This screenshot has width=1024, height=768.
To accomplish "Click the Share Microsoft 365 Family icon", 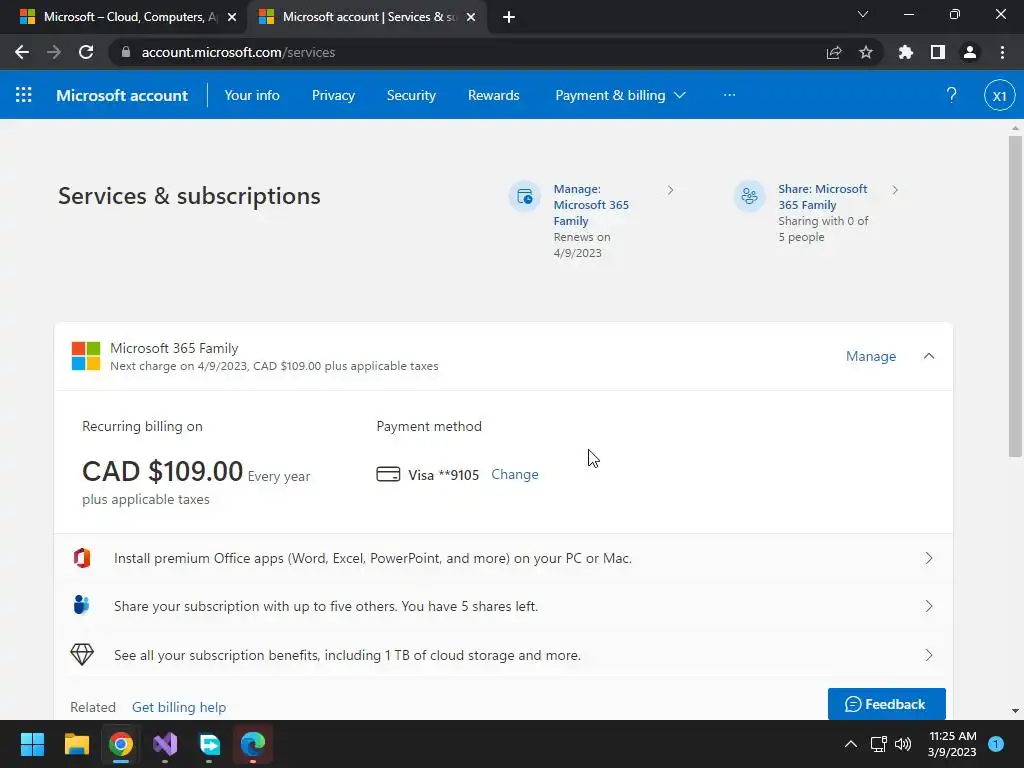I will pyautogui.click(x=749, y=196).
